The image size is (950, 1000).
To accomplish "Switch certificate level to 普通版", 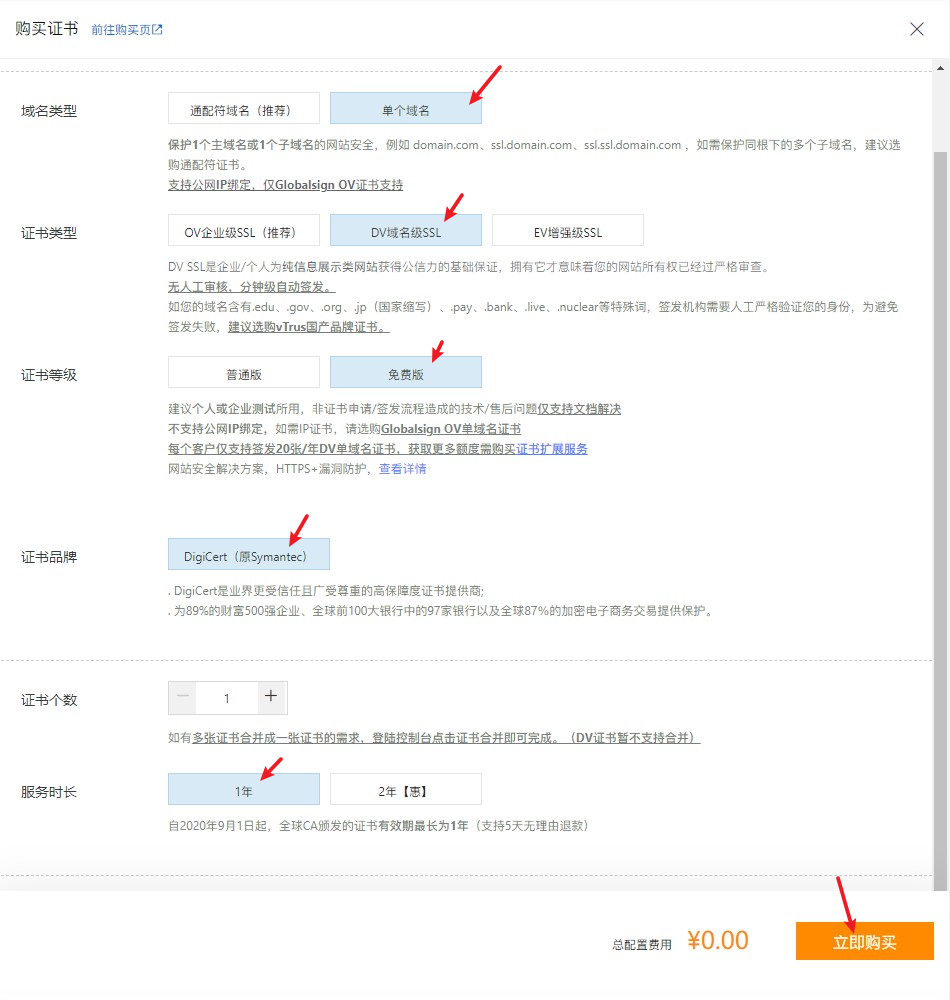I will point(243,371).
